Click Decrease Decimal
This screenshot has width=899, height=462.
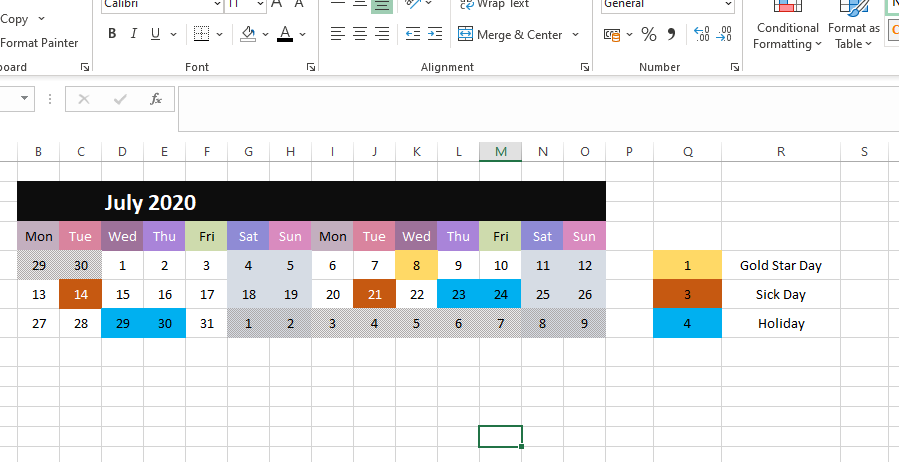tap(724, 34)
